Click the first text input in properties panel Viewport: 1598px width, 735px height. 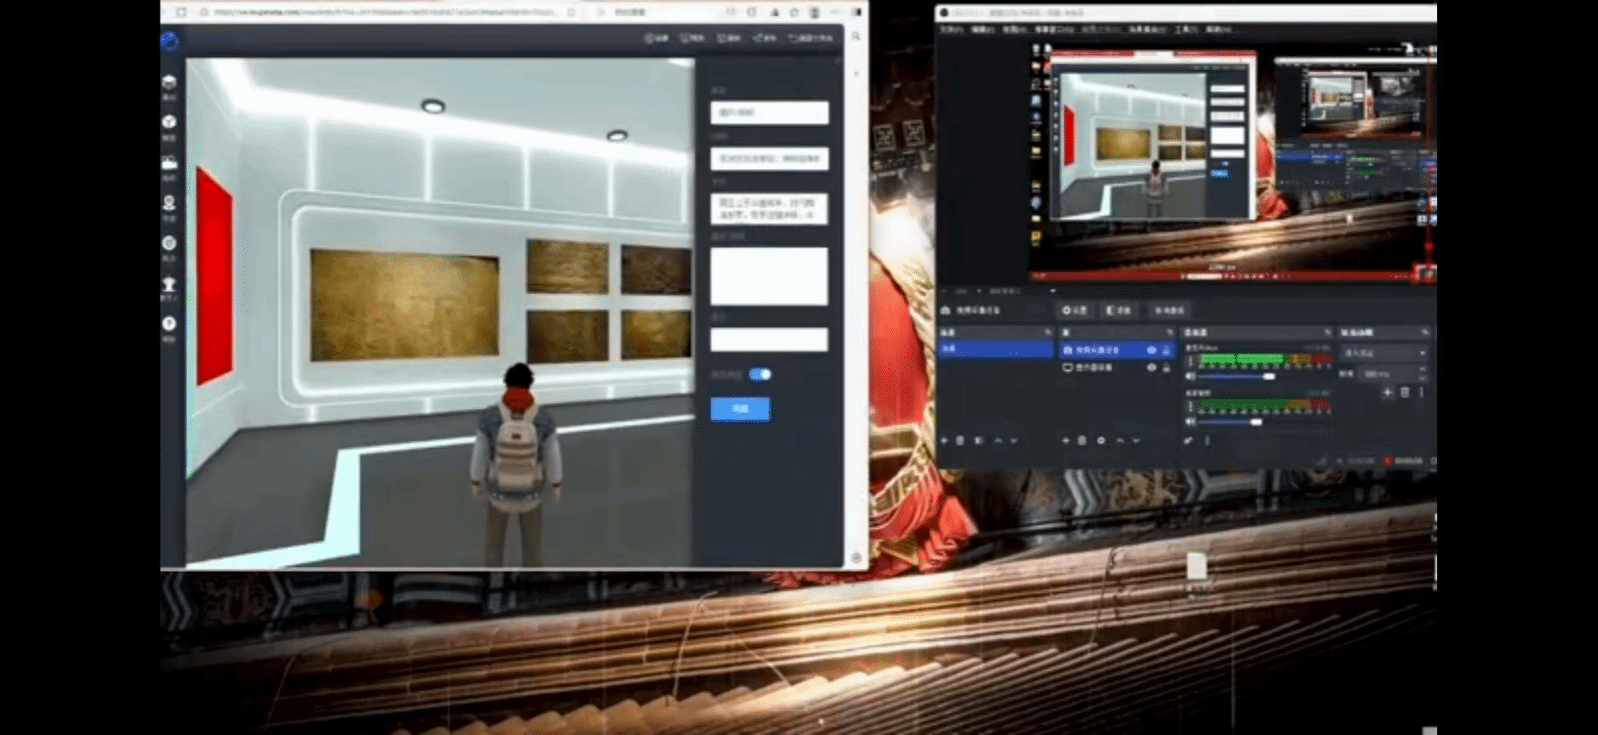[769, 112]
